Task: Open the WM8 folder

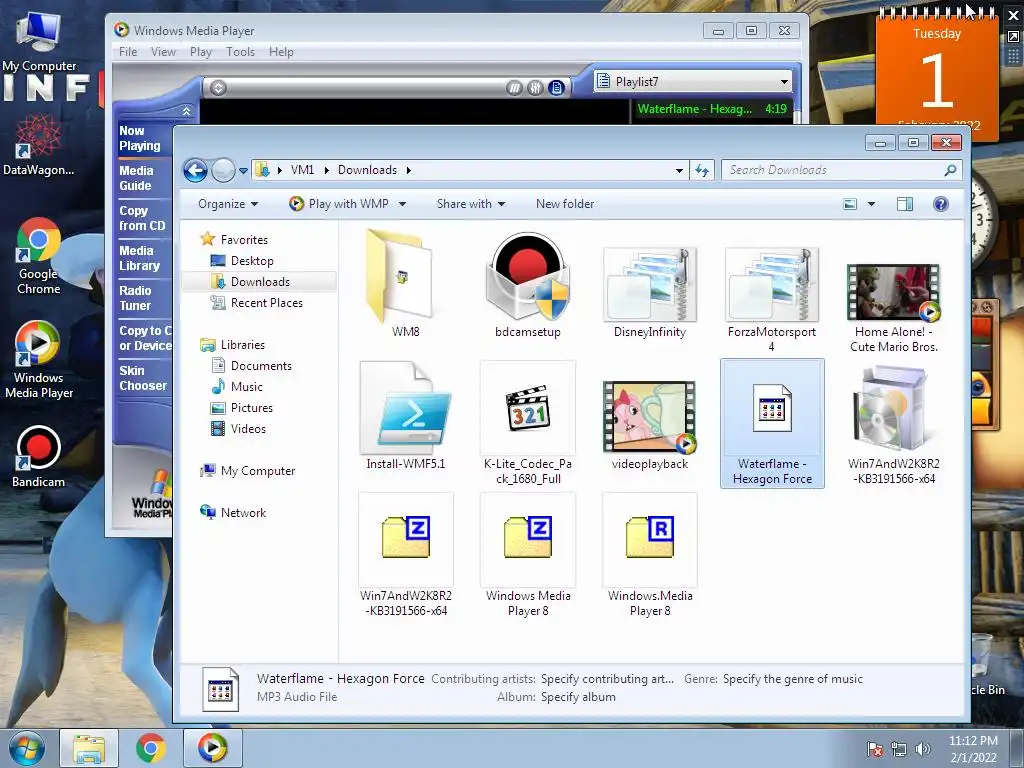Action: click(405, 285)
